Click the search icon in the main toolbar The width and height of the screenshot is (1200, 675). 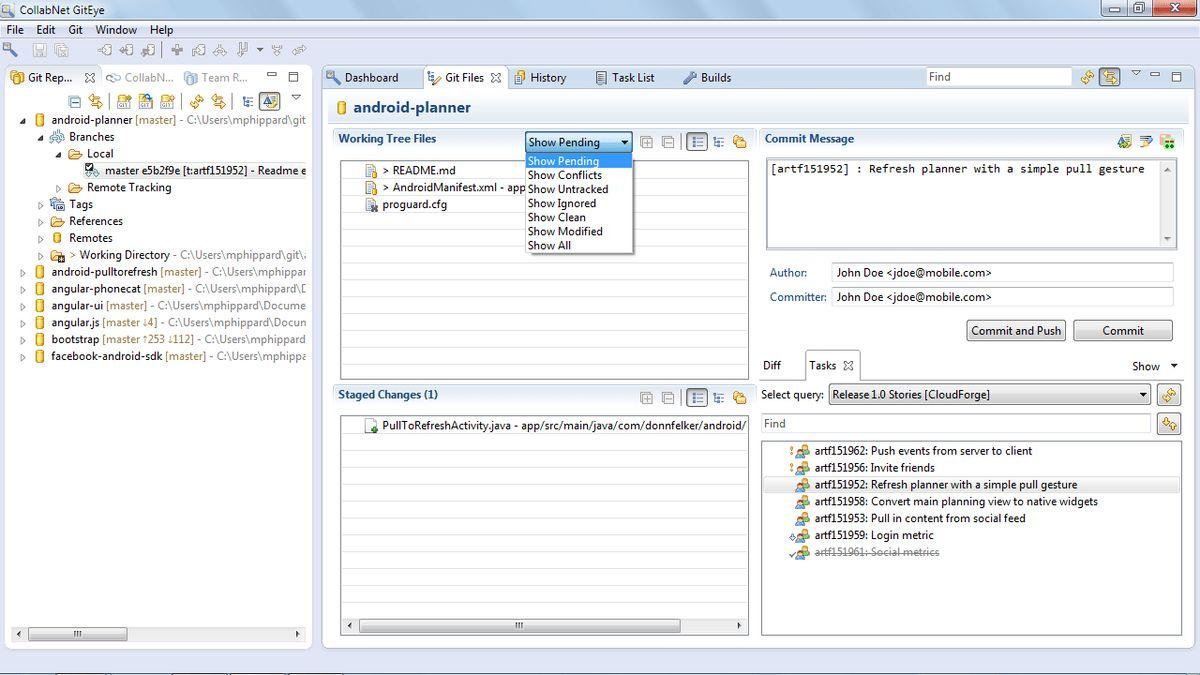12,49
